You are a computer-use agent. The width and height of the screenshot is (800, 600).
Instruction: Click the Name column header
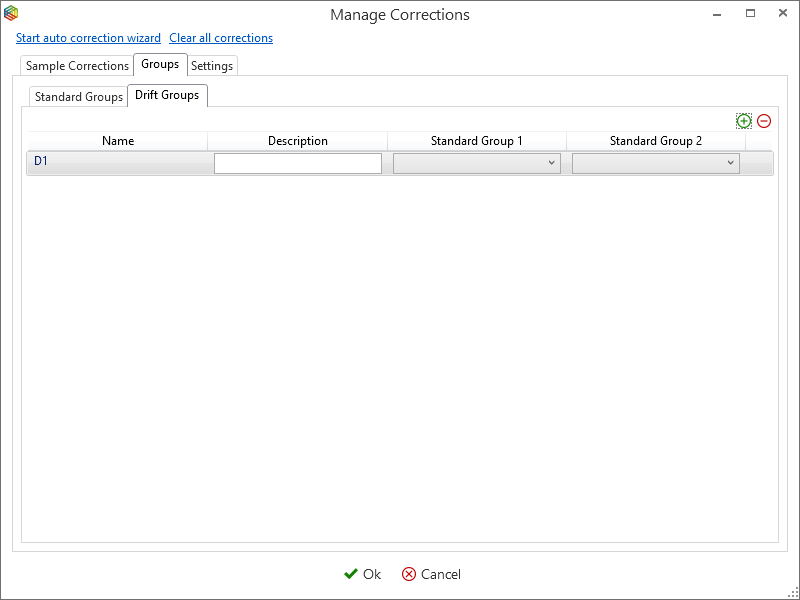[x=118, y=141]
